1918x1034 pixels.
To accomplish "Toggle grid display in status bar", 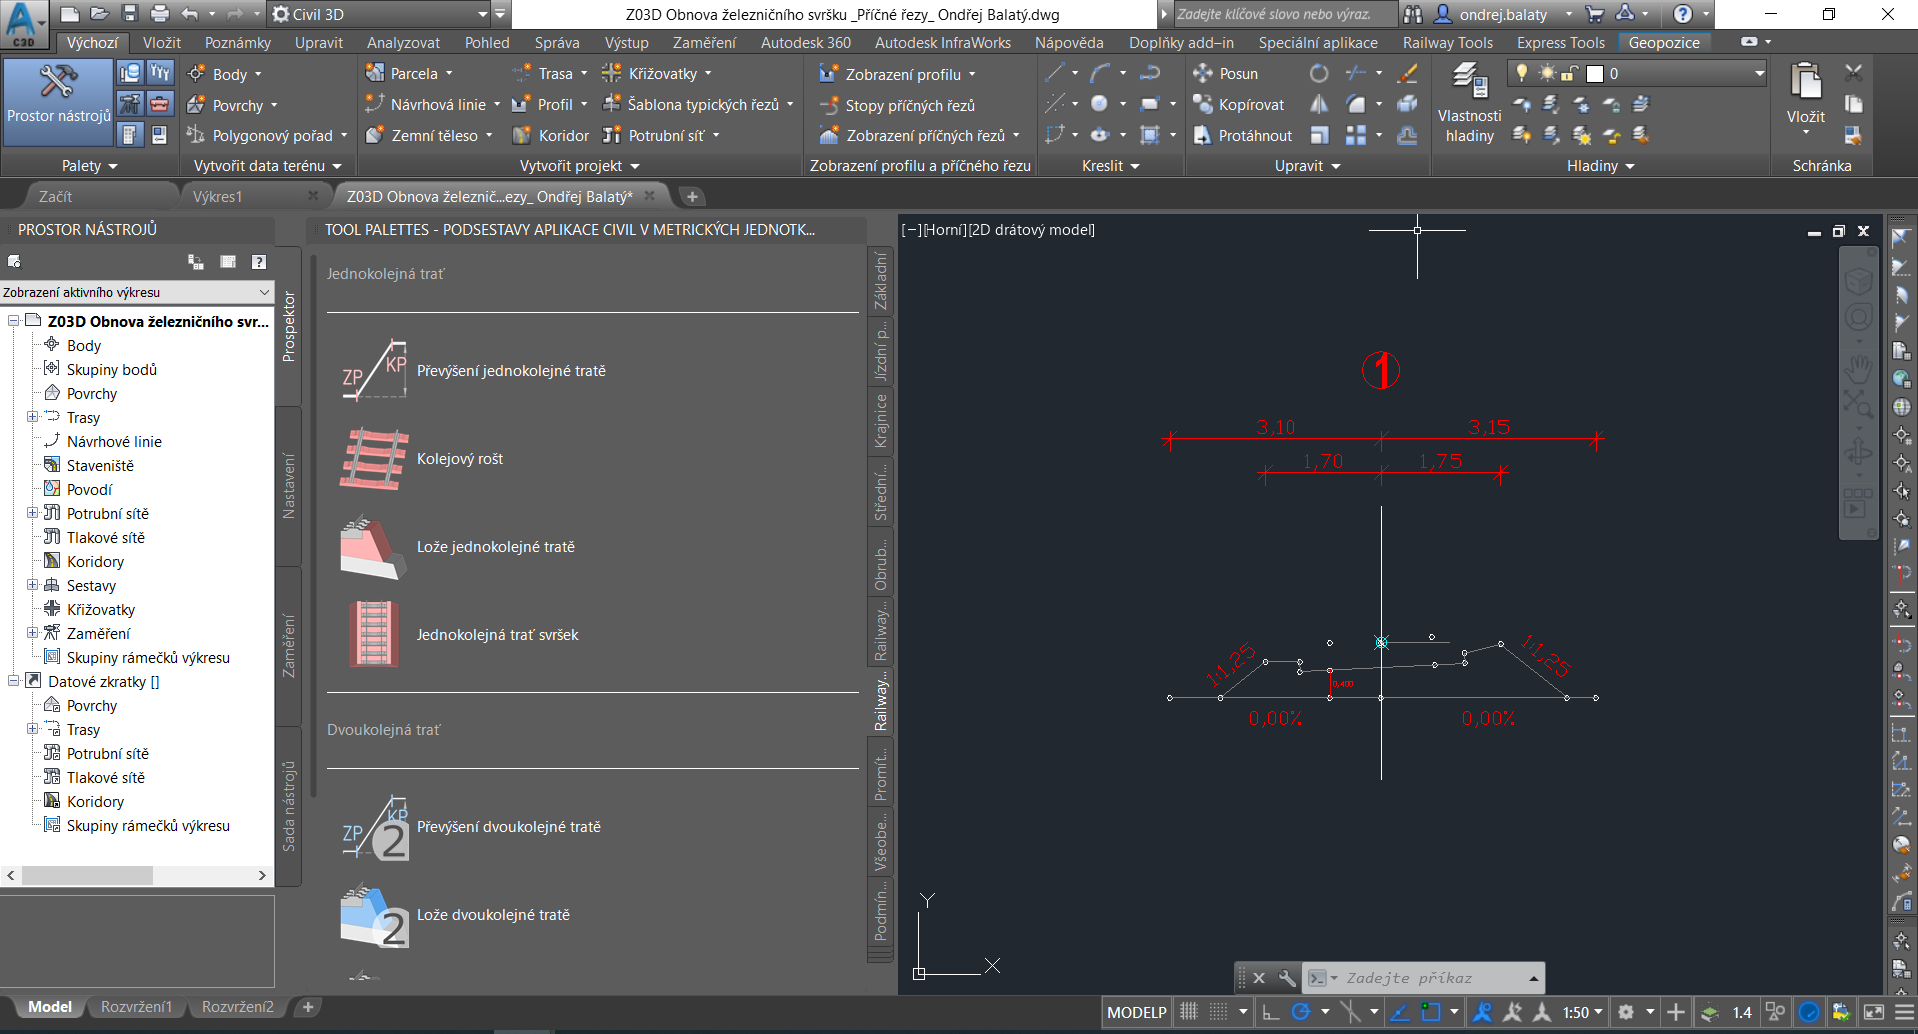I will (x=1188, y=1012).
